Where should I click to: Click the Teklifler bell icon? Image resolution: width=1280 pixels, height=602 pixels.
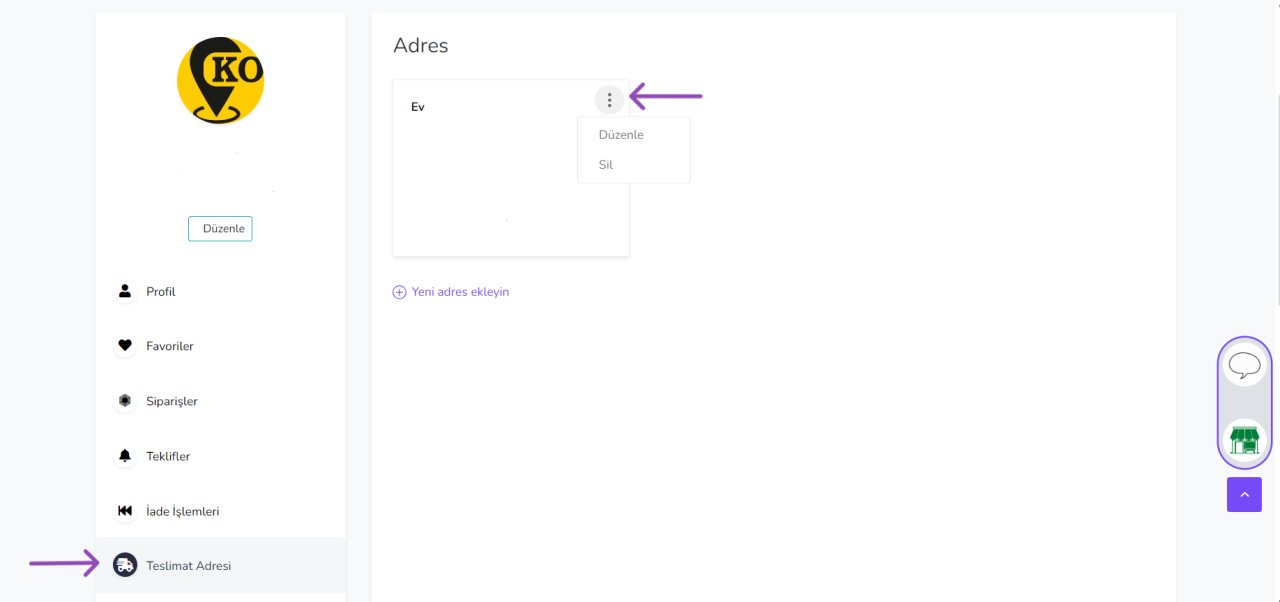click(x=125, y=456)
